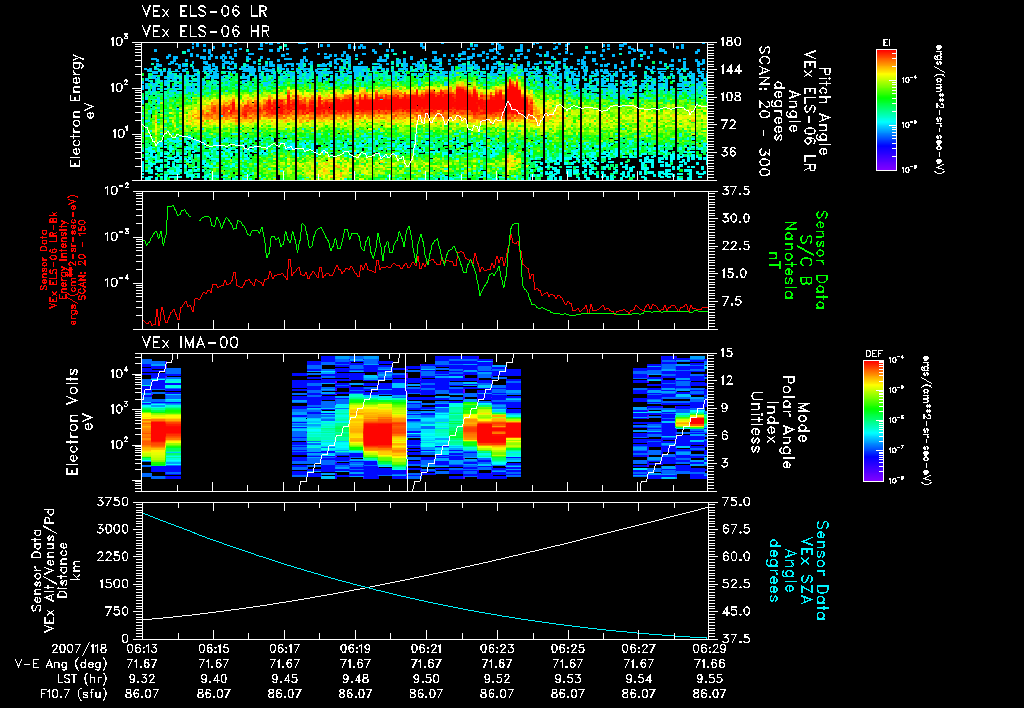Screen dimensions: 1024x708
Task: Click the green "Nanotesla" axis label
Action: 789,260
